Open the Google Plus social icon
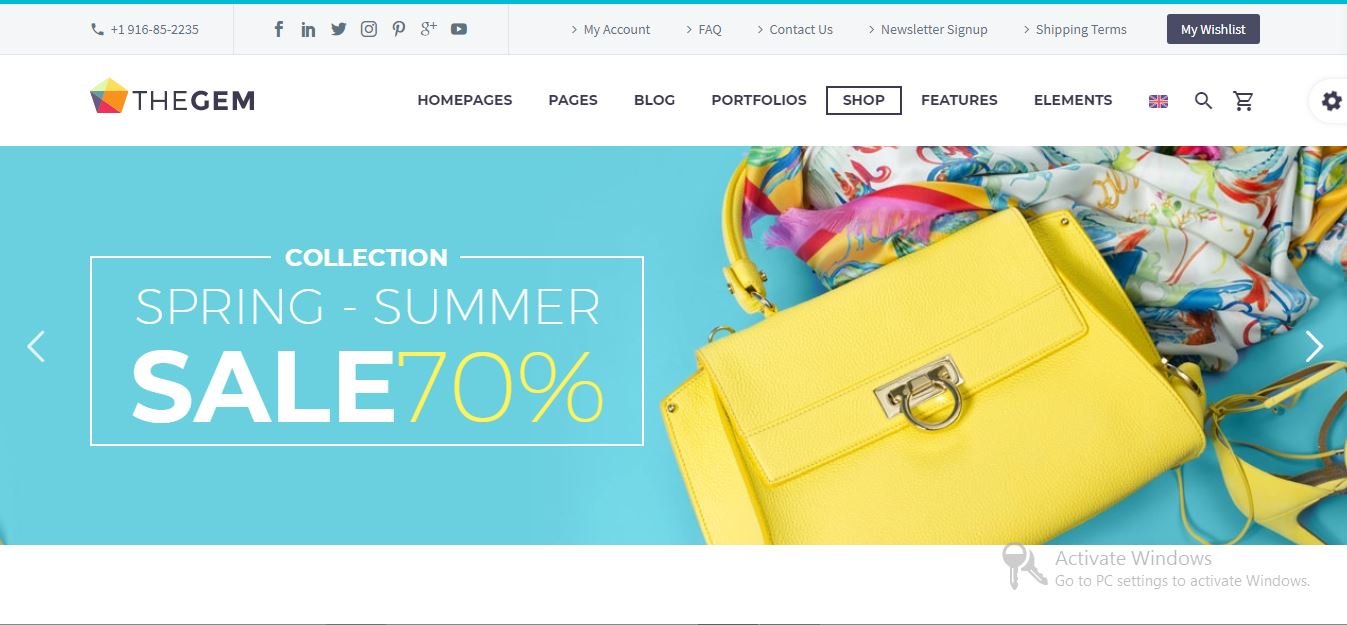The image size is (1347, 625). (428, 28)
